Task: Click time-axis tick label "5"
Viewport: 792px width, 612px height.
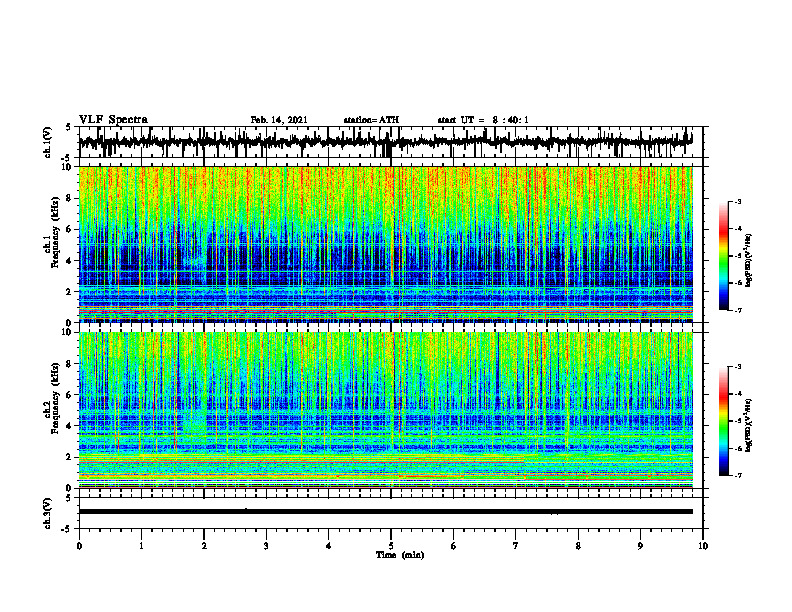Action: point(391,546)
